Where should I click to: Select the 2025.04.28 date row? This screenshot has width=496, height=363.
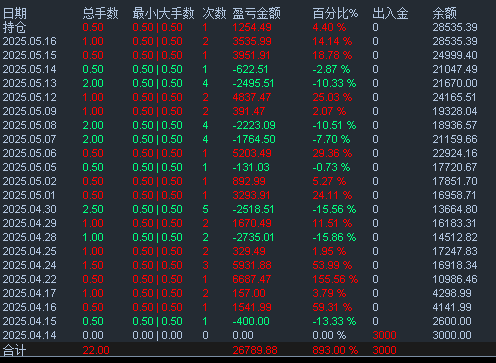point(30,237)
